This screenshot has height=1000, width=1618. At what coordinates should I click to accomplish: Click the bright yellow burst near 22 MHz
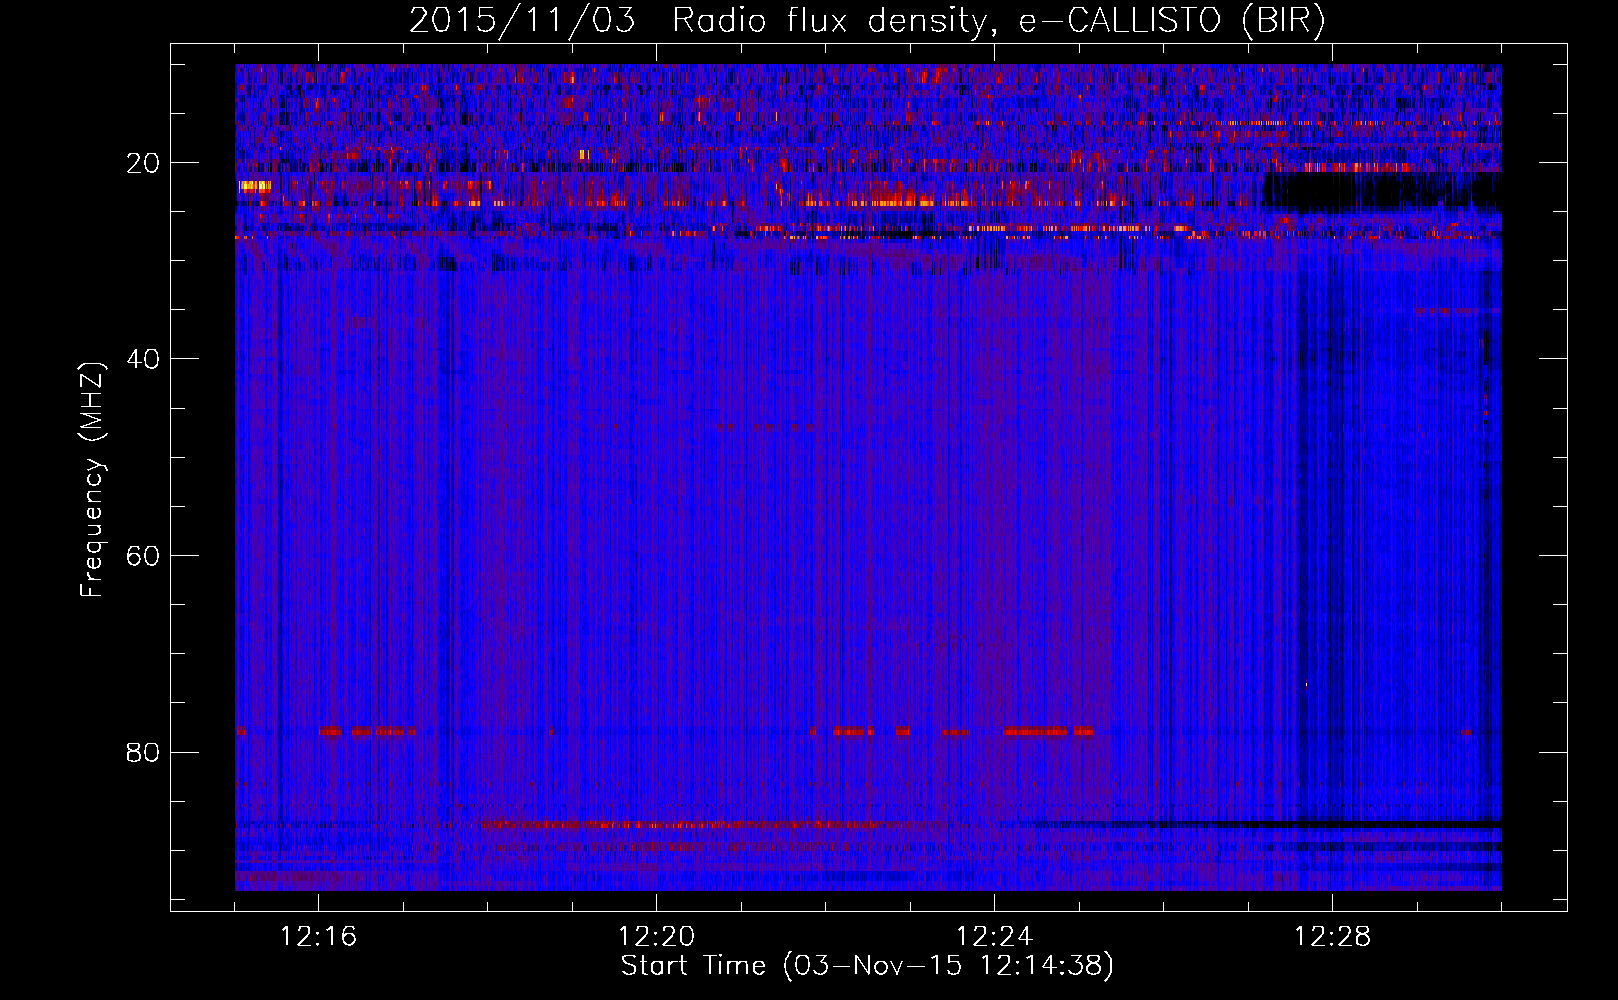click(x=254, y=185)
